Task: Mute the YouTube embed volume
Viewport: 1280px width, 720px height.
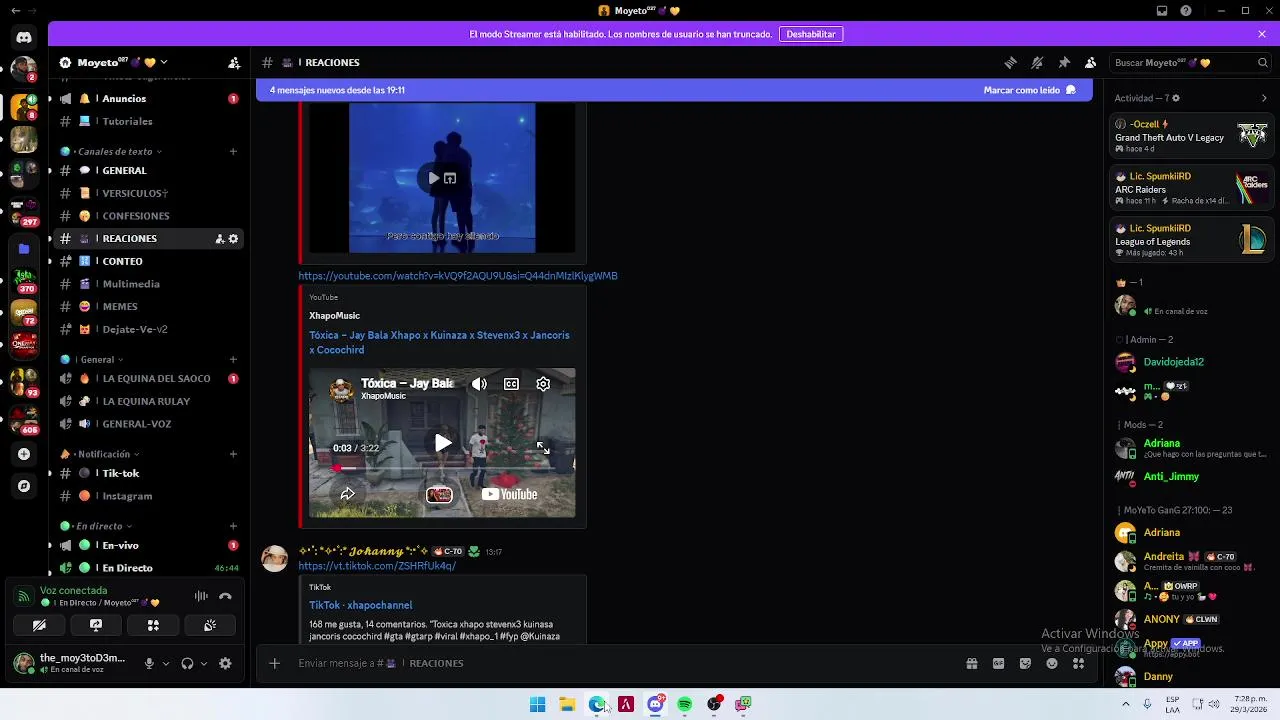Action: coord(479,384)
